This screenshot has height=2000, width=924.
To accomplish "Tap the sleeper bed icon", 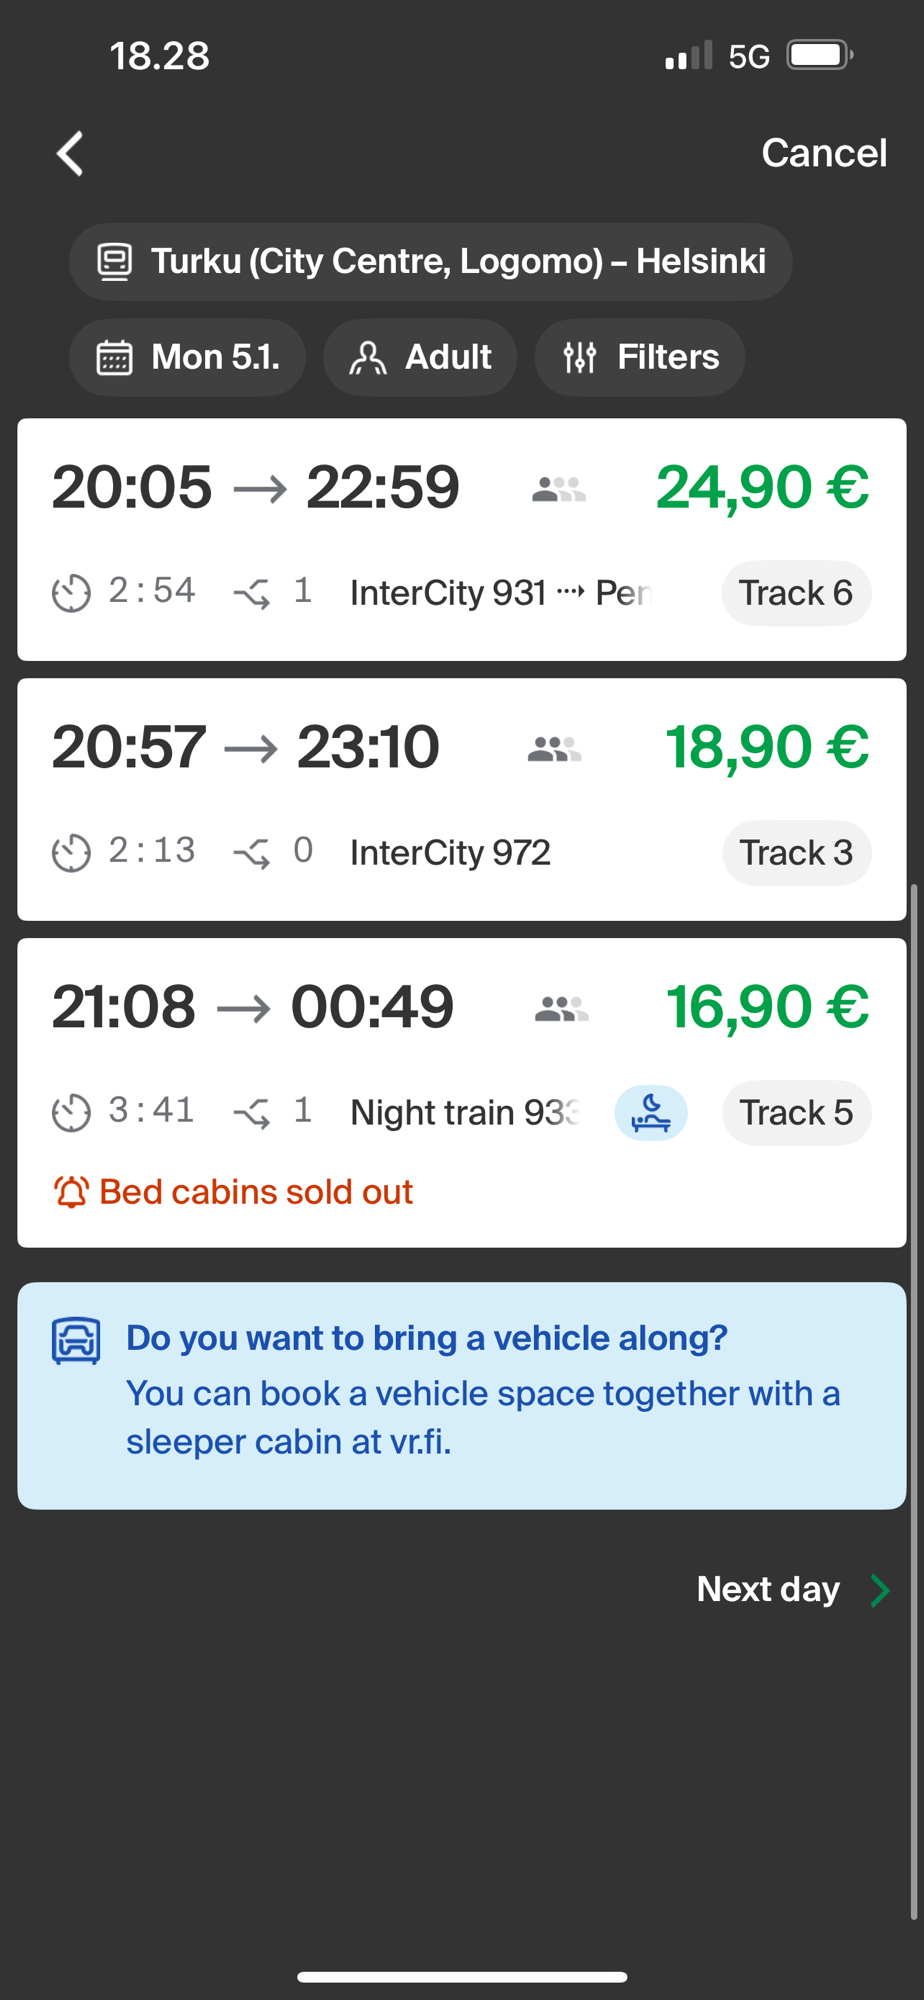I will pos(650,1112).
